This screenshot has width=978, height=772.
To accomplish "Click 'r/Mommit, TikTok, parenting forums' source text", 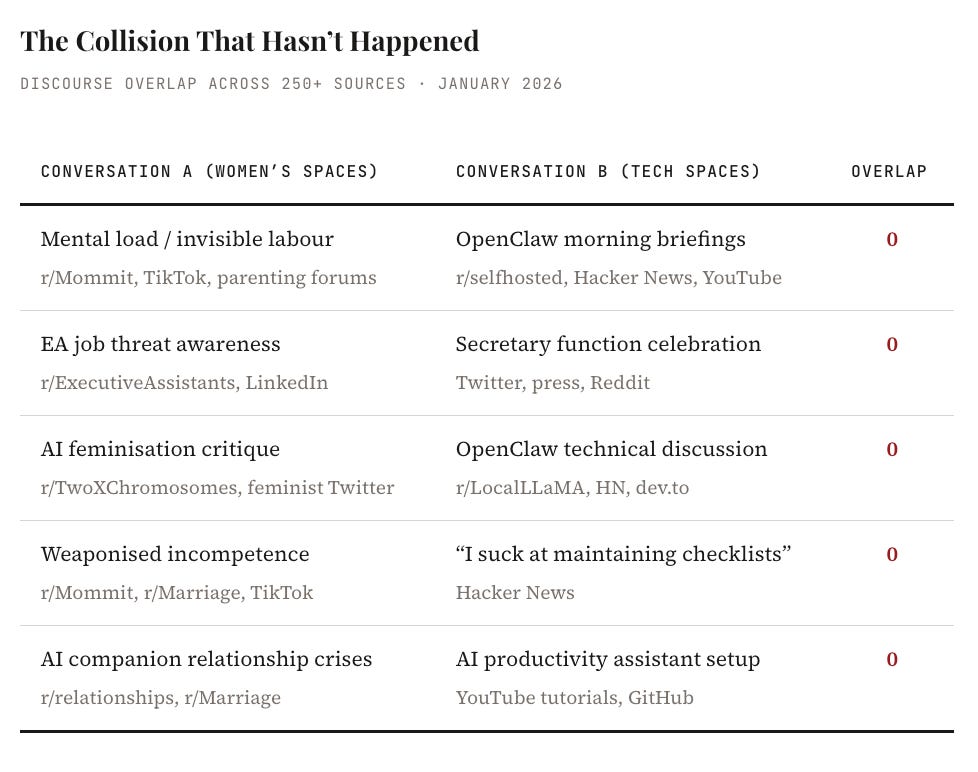I will pos(208,277).
